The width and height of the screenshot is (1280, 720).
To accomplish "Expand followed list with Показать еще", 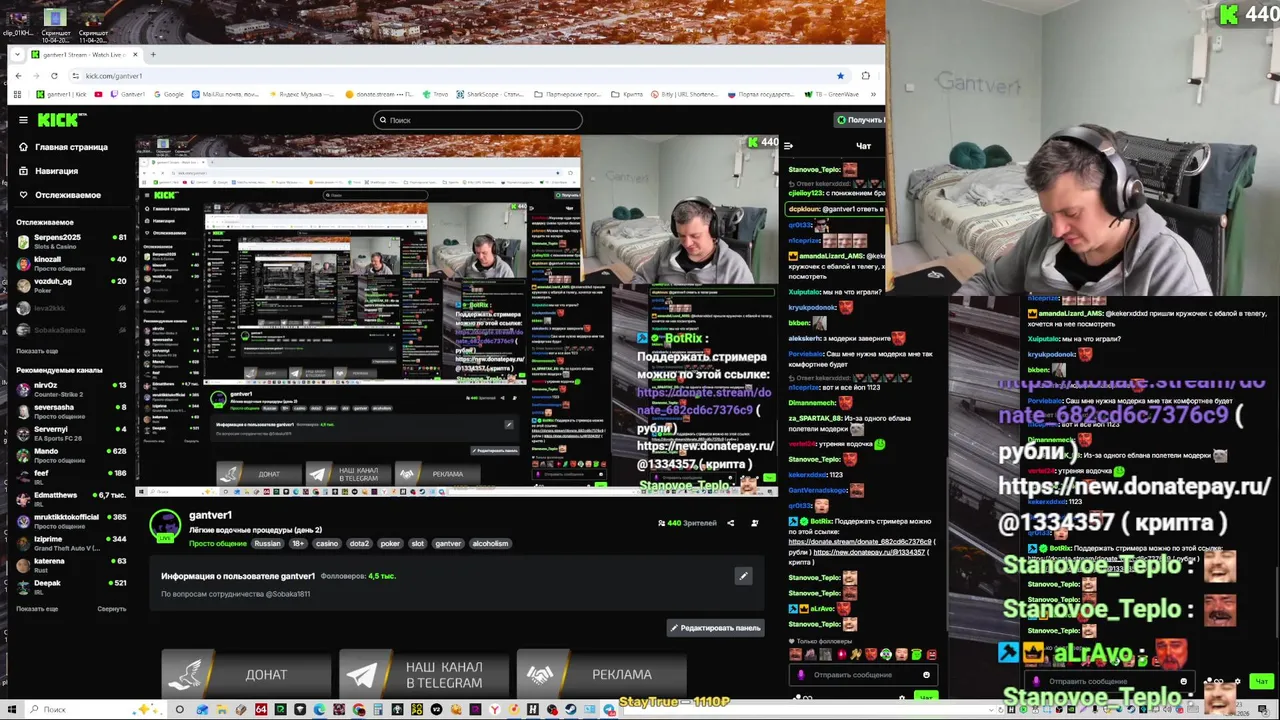I will 37,351.
